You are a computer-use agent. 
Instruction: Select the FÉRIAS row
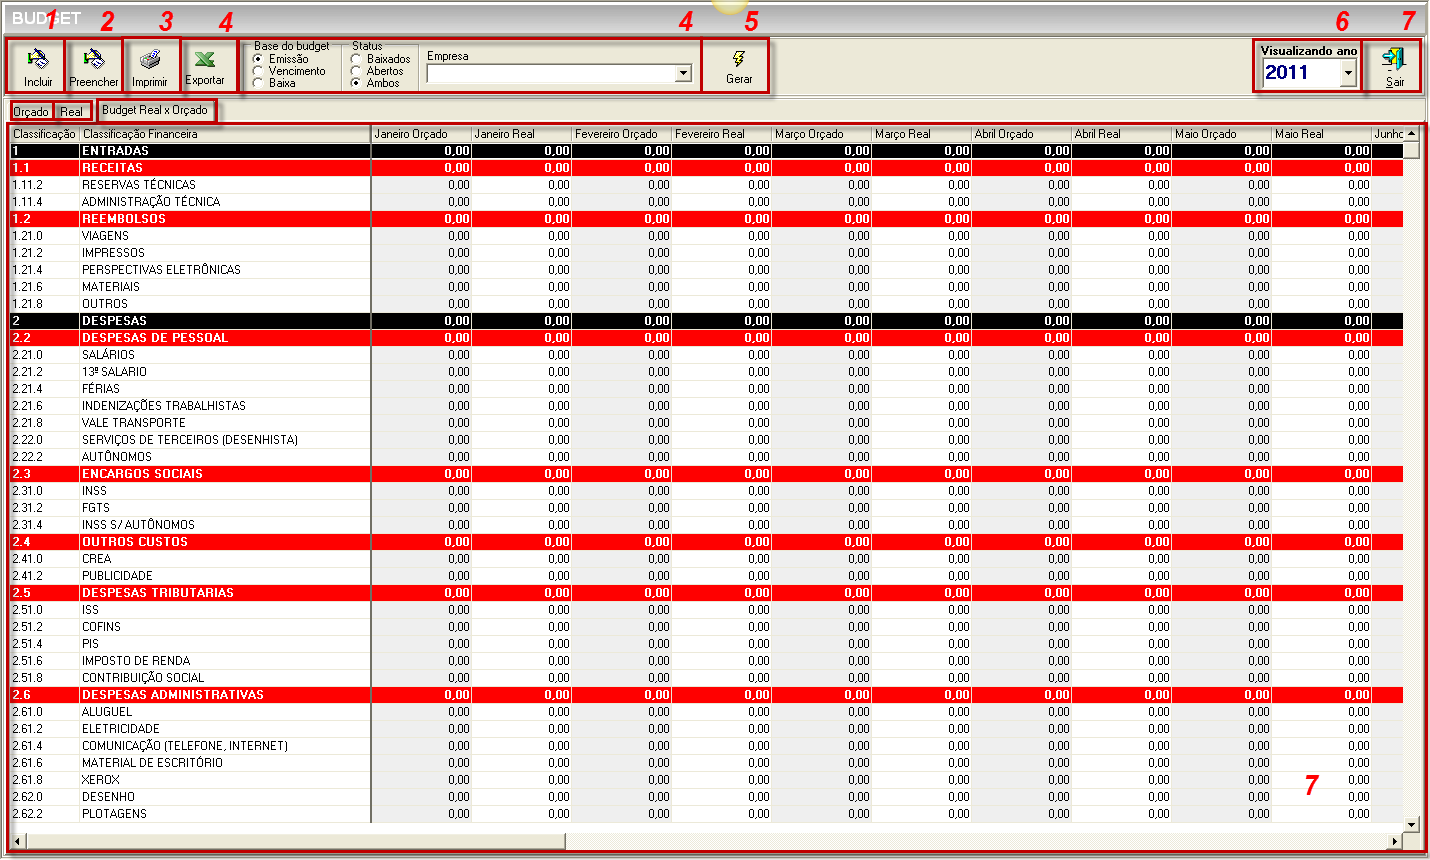(706, 389)
